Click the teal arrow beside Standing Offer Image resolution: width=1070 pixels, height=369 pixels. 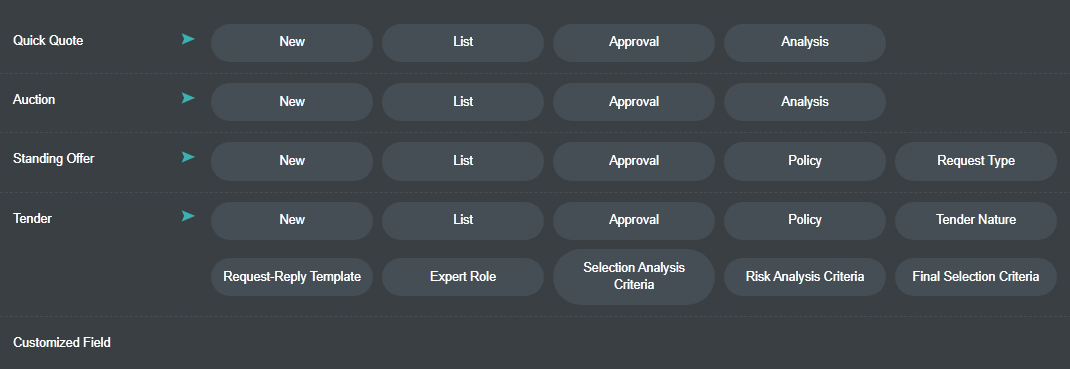pos(188,158)
